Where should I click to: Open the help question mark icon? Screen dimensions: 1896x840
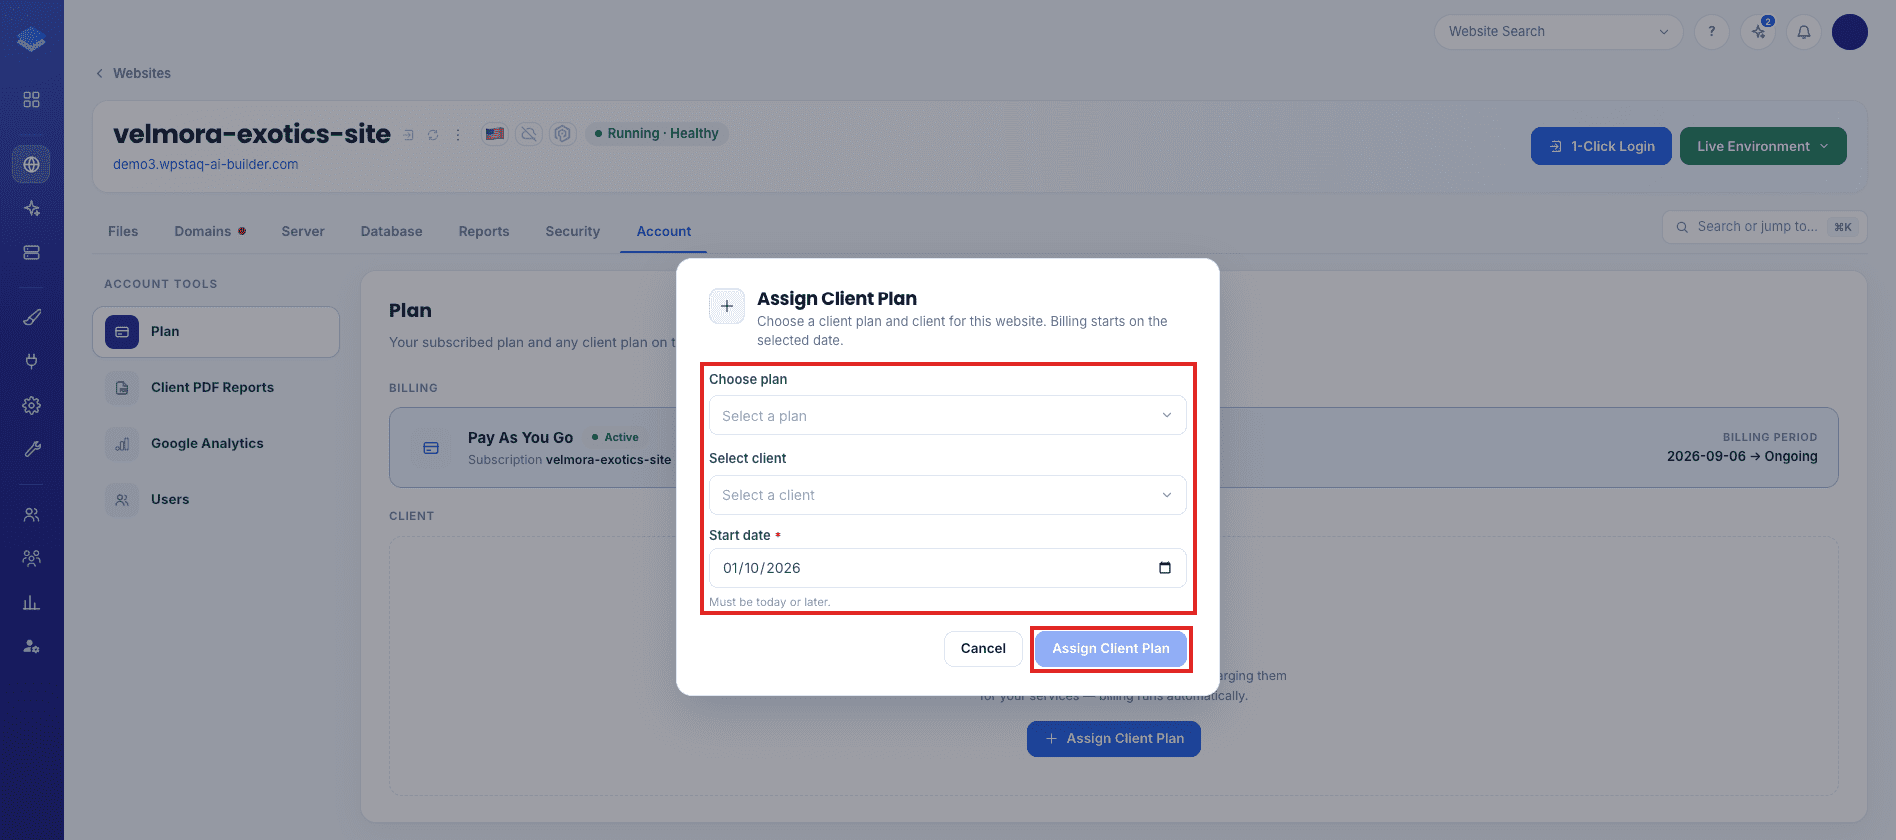(x=1712, y=32)
